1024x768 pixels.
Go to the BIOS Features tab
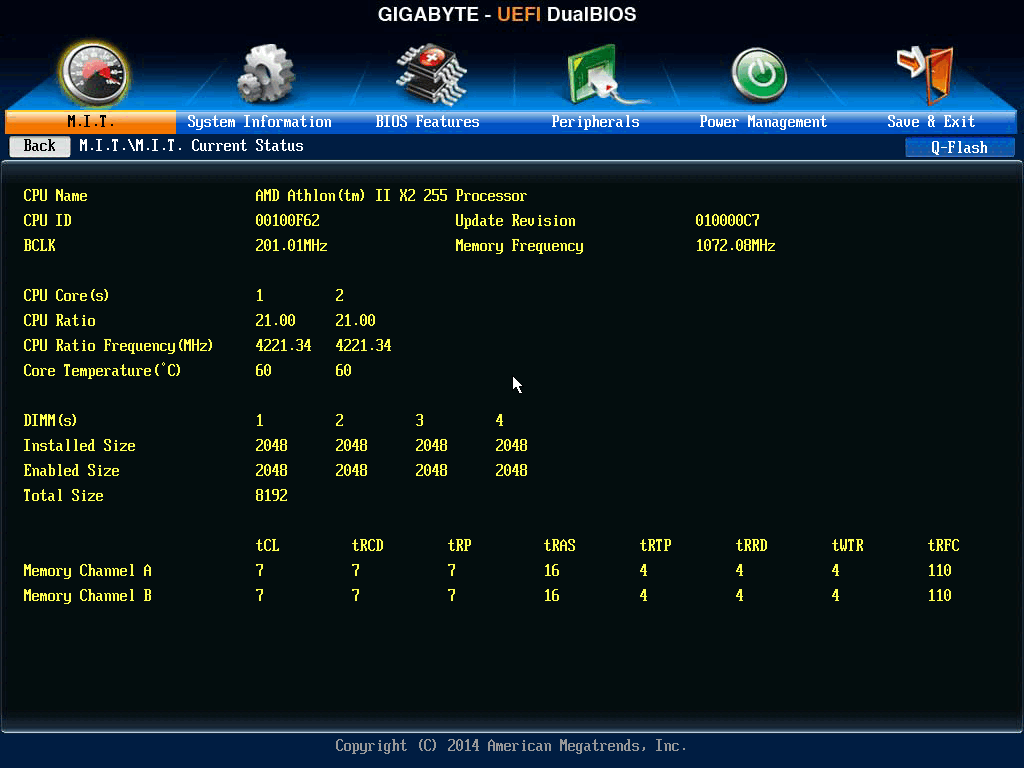click(427, 121)
